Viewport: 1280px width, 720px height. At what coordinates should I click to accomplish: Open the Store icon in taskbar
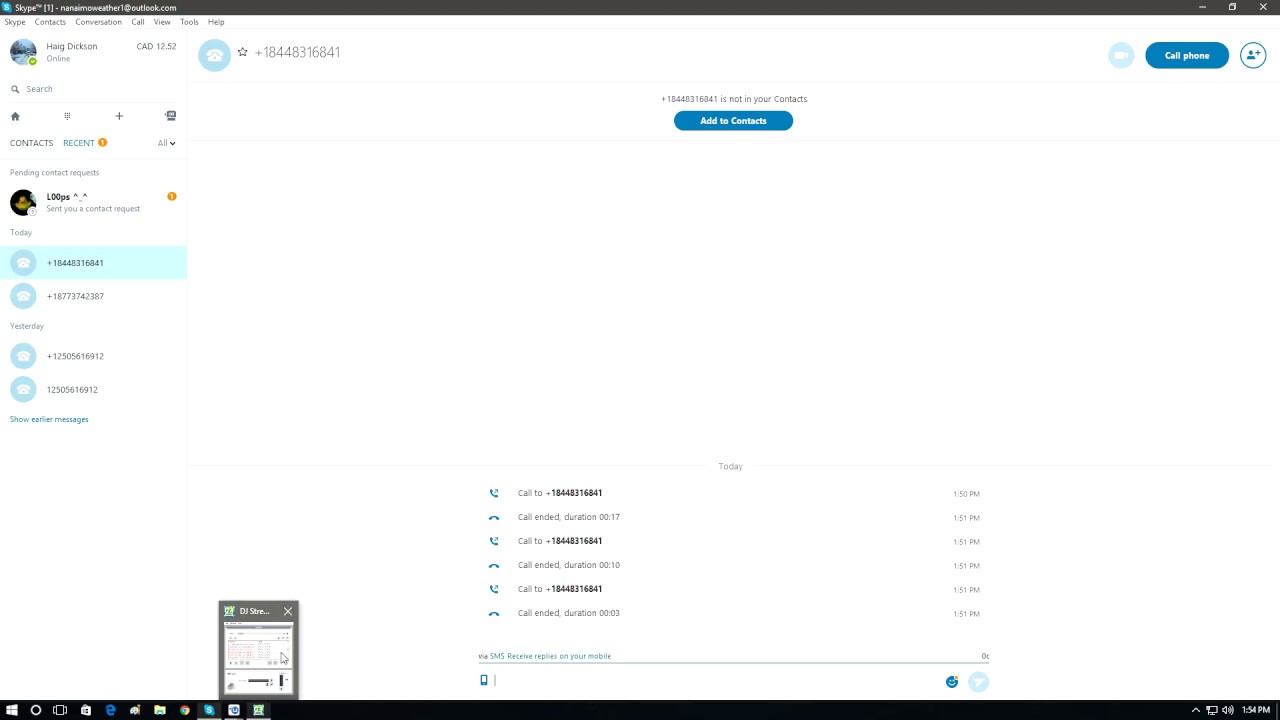(x=86, y=710)
